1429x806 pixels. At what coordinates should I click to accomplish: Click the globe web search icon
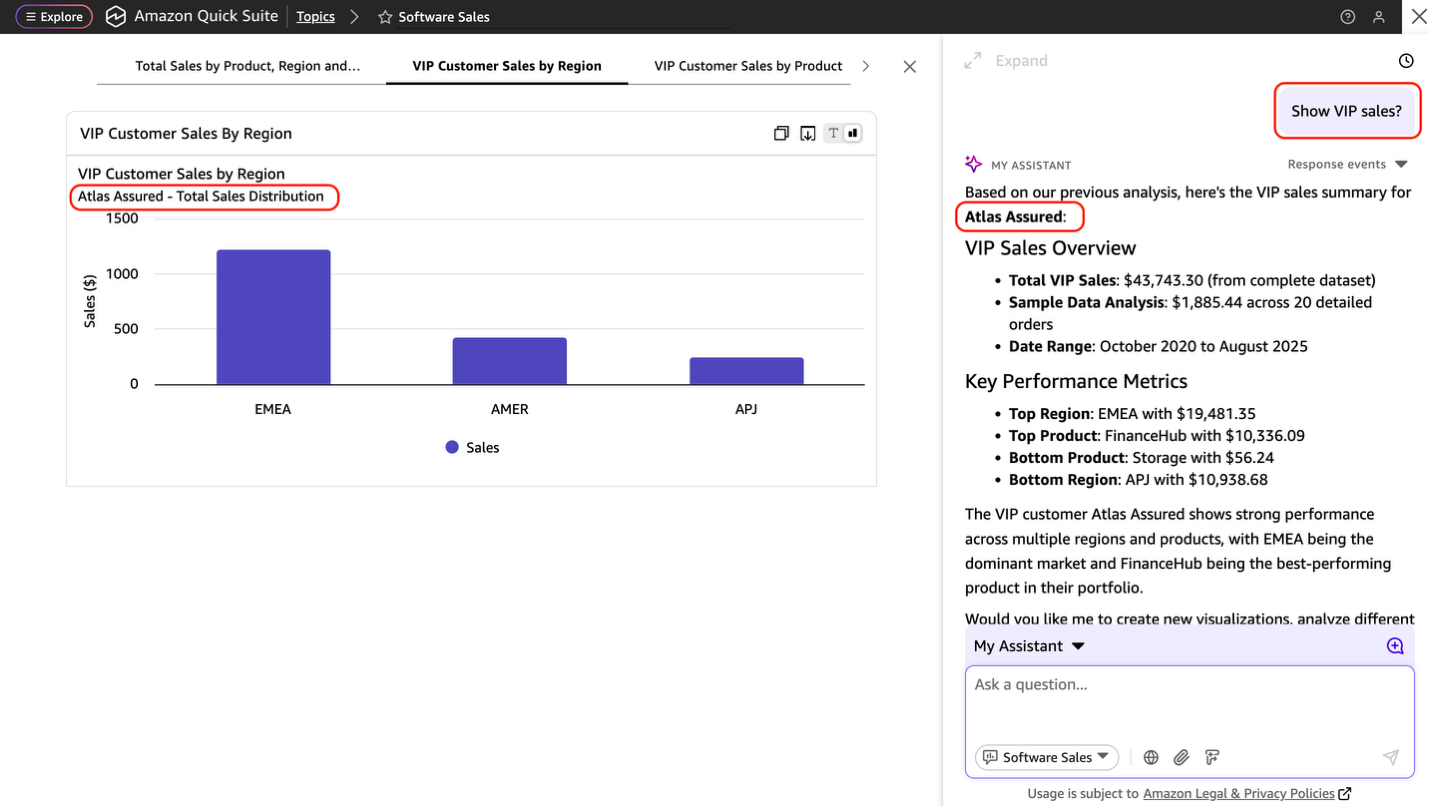(1151, 757)
